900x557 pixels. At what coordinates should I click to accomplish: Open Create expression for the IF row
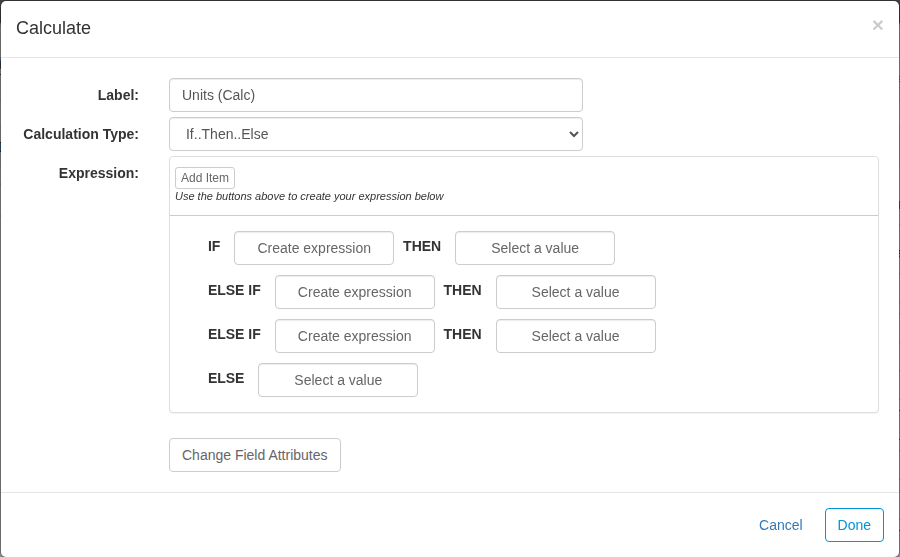point(314,248)
